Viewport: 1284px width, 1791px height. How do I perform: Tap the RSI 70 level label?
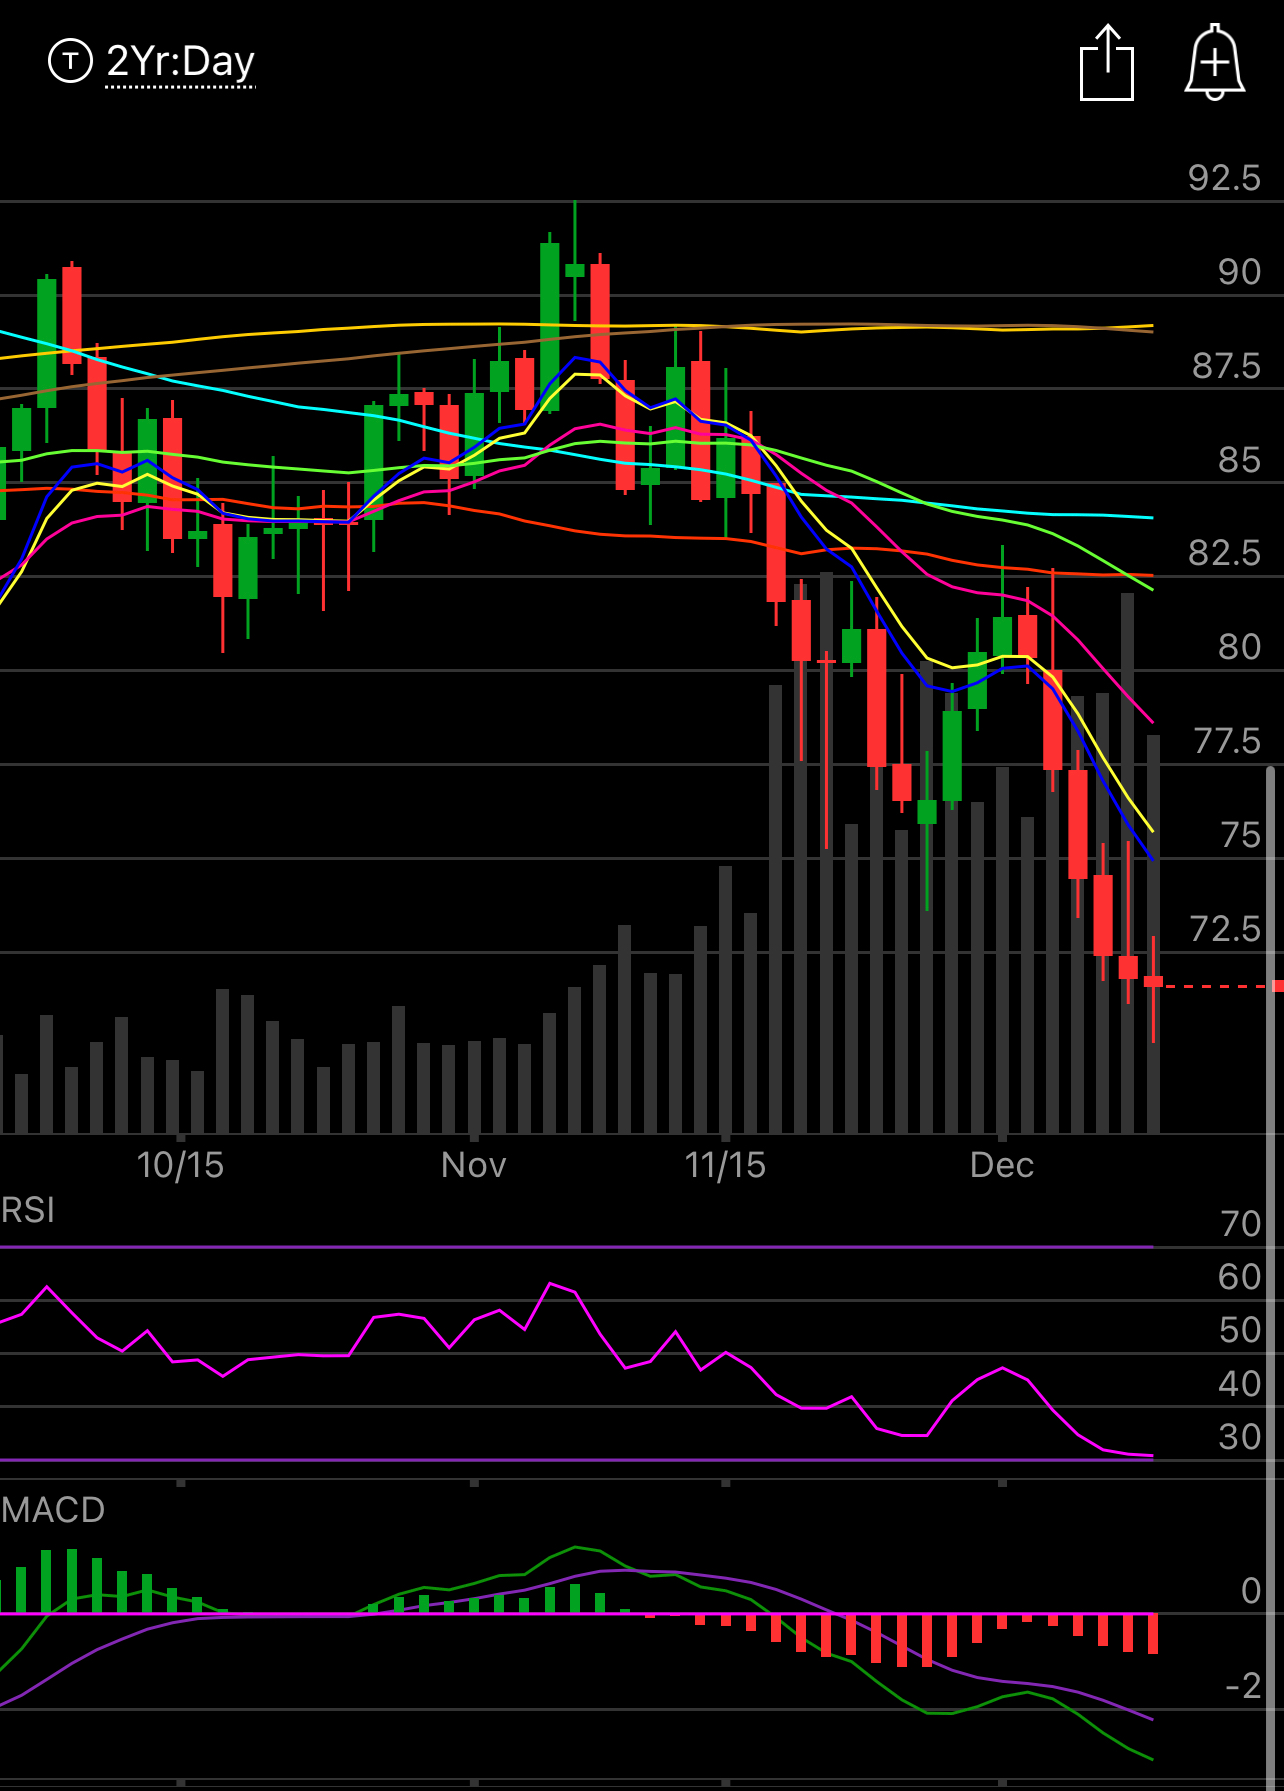click(1241, 1224)
